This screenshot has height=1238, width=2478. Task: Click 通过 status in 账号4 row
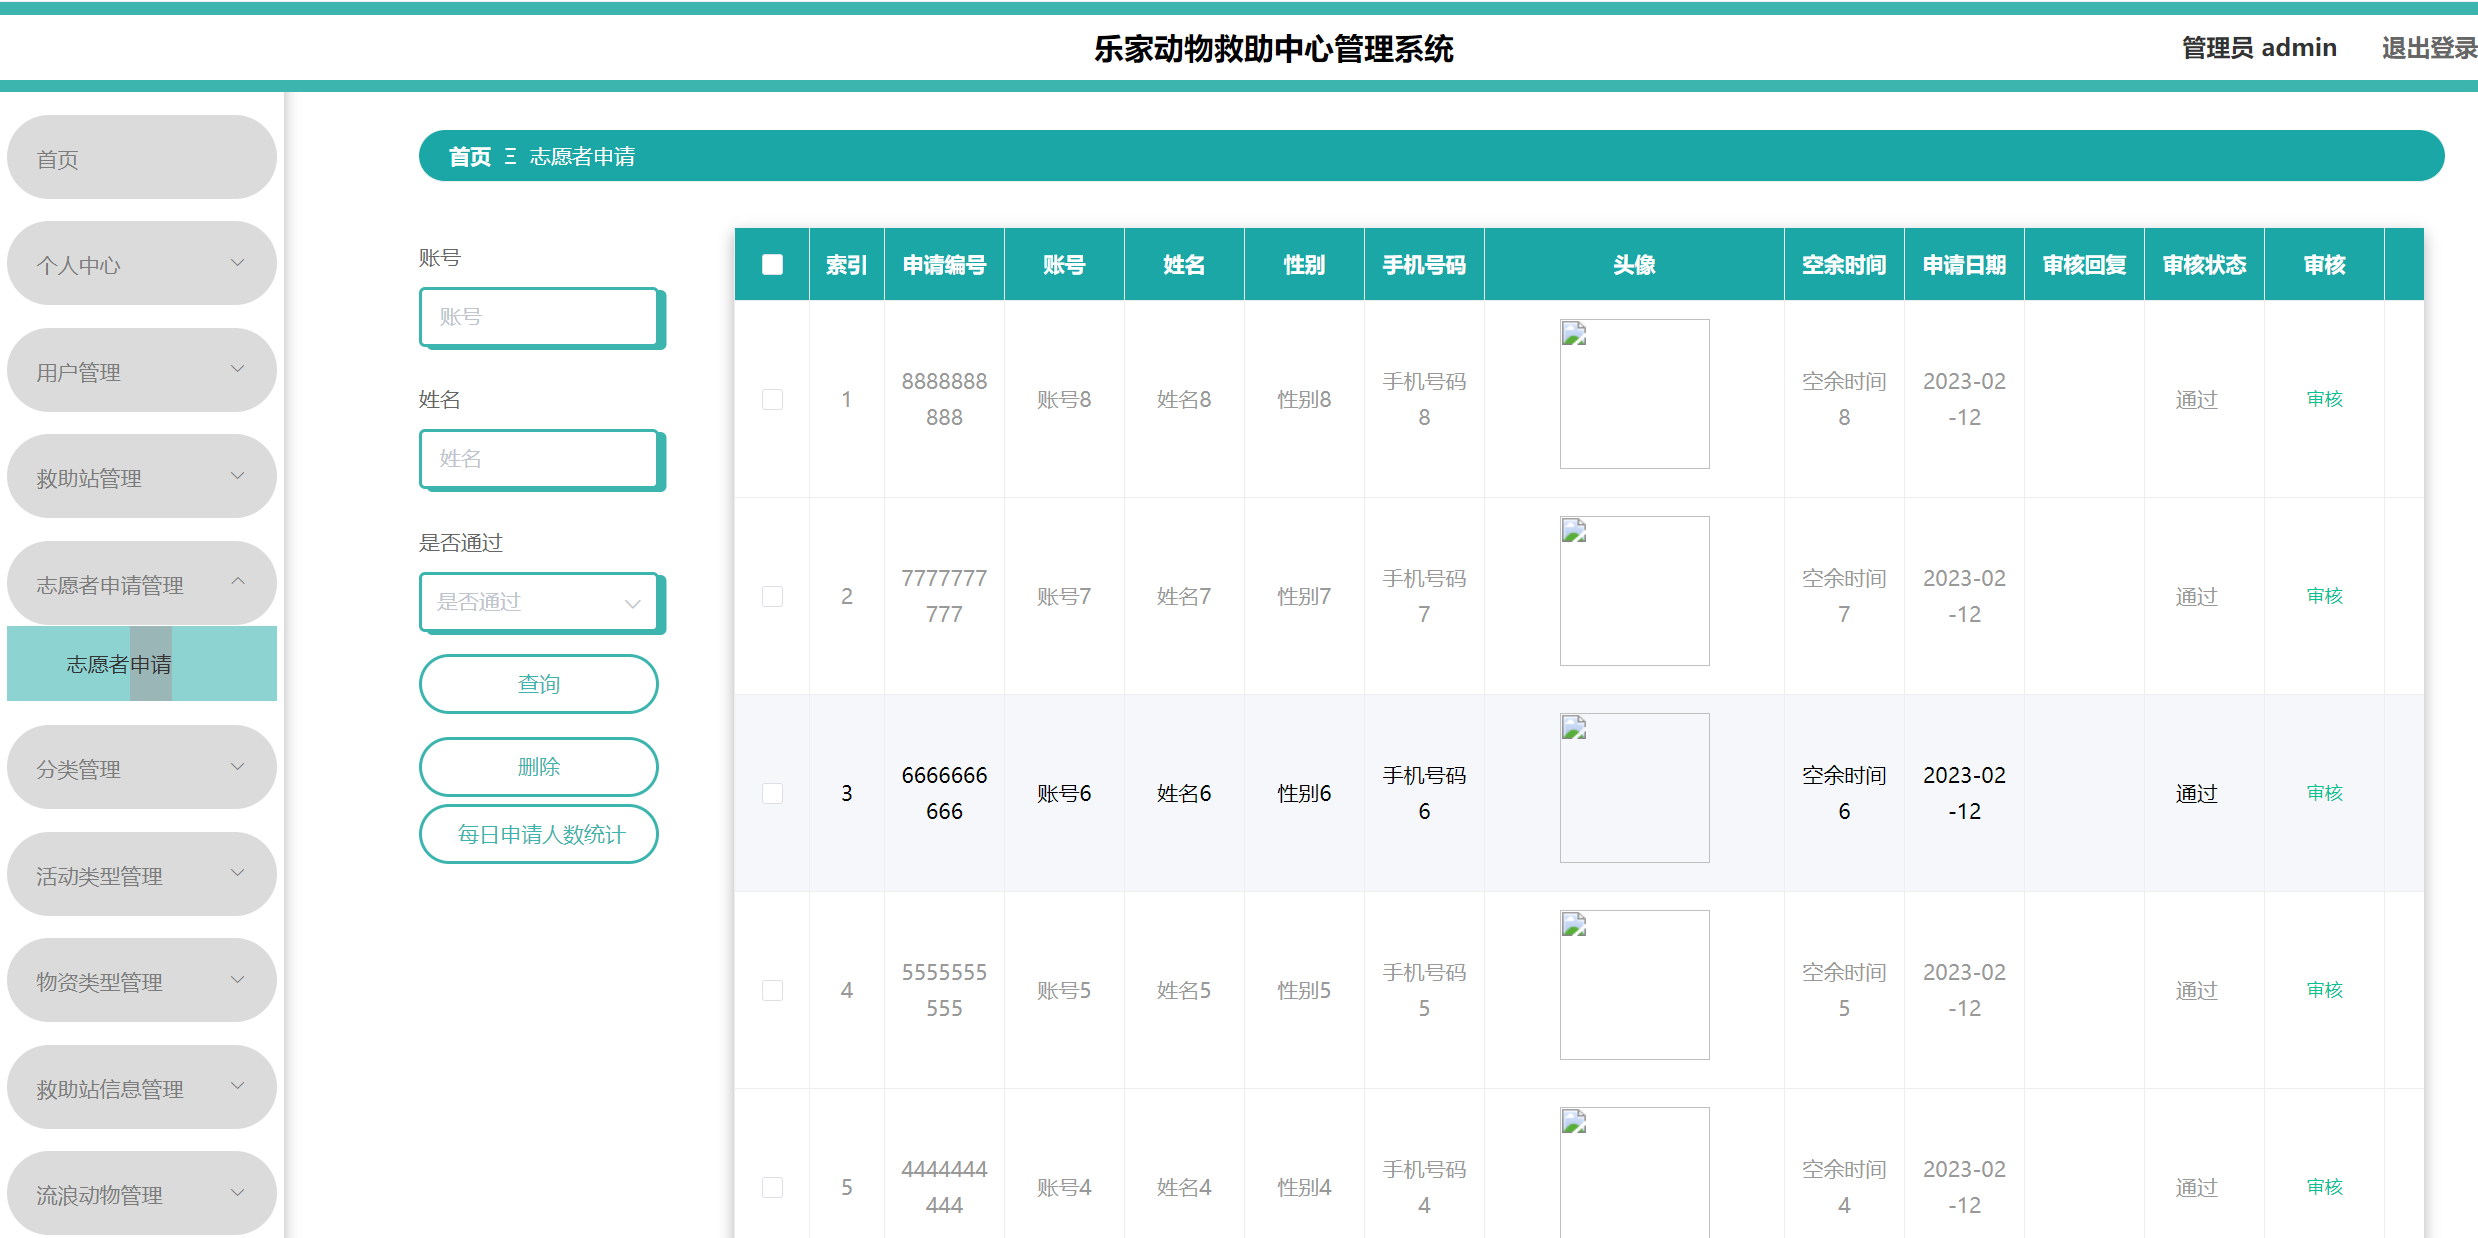[2197, 1188]
